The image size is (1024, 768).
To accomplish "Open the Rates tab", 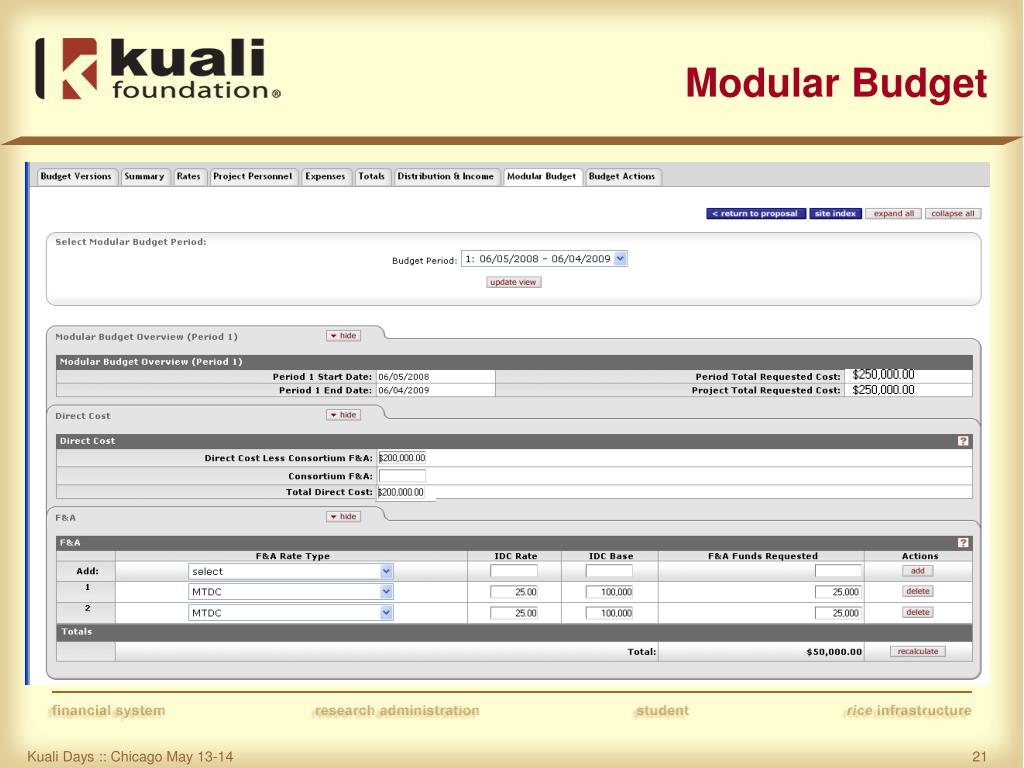I will pyautogui.click(x=189, y=176).
